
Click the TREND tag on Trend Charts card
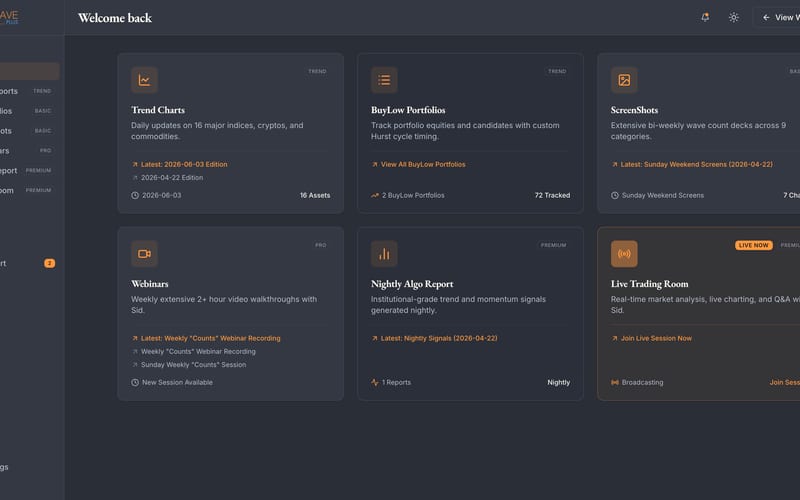tap(317, 71)
